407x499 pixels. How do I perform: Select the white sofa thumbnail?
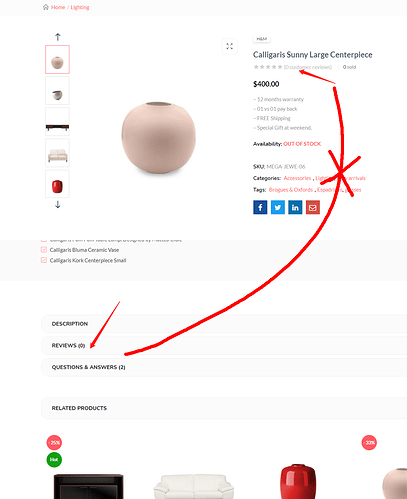[57, 153]
